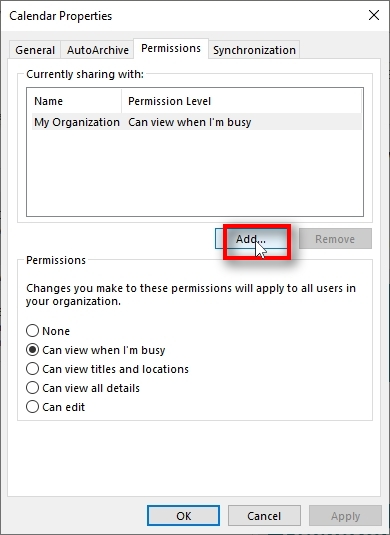Screen dimensions: 390x535
Task: Click the Add... button
Action: [x=251, y=239]
